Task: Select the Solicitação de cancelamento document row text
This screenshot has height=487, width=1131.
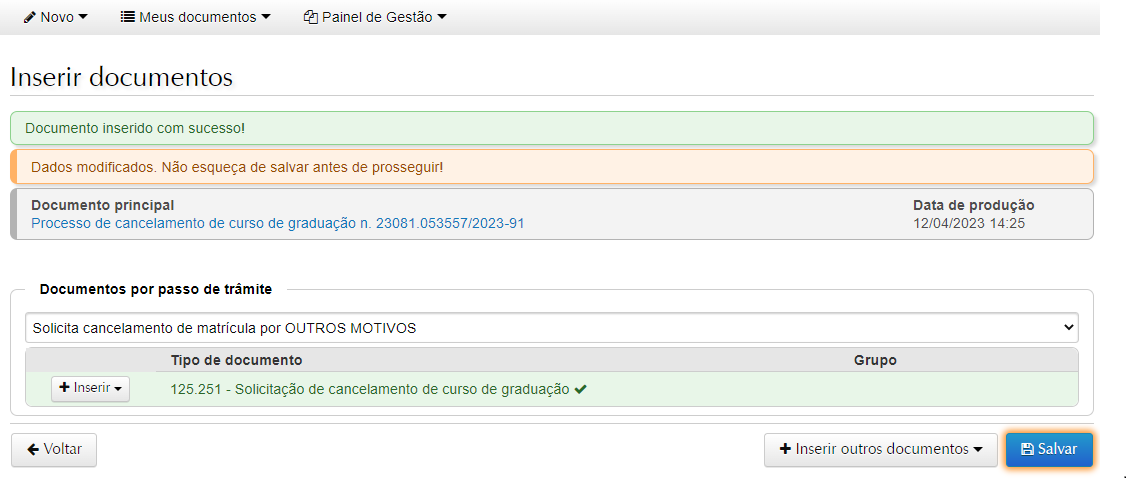Action: [370, 389]
